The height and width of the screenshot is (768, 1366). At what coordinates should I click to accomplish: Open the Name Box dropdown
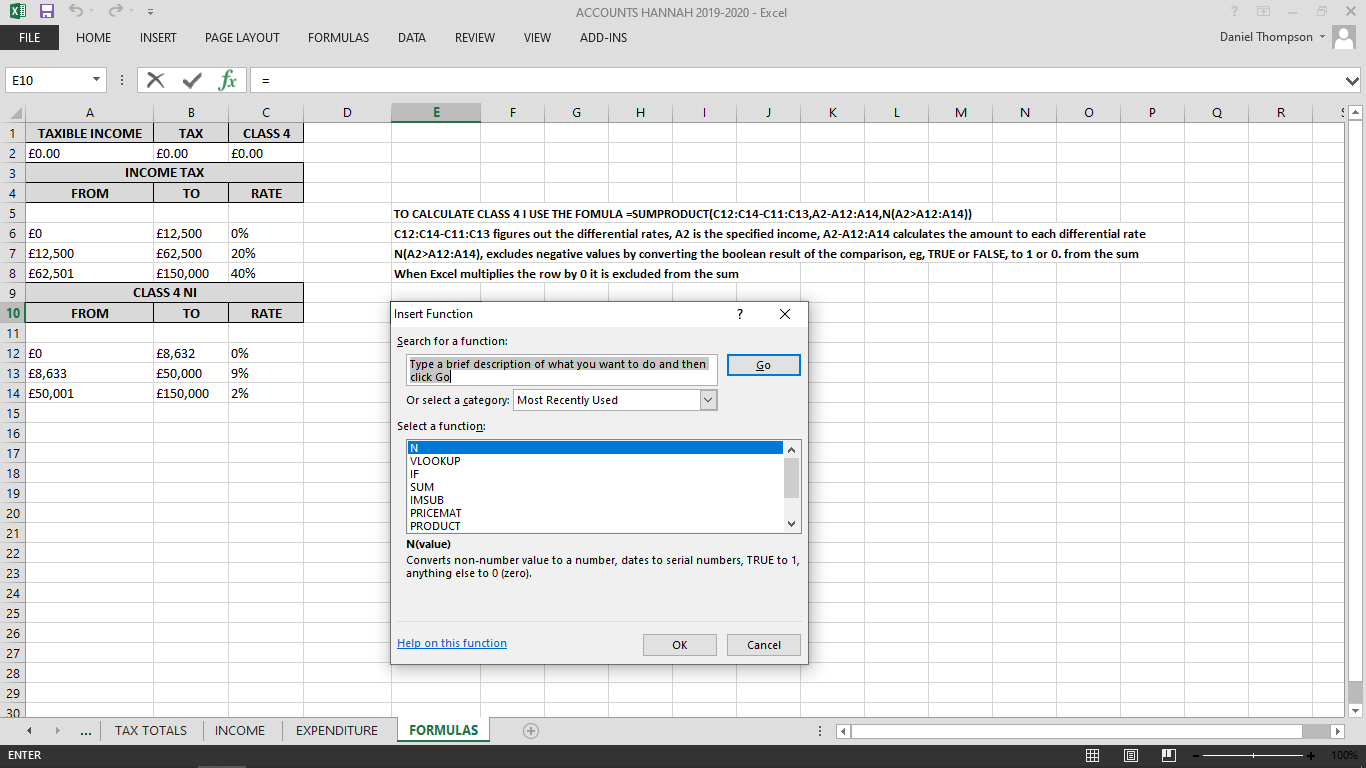[x=96, y=79]
